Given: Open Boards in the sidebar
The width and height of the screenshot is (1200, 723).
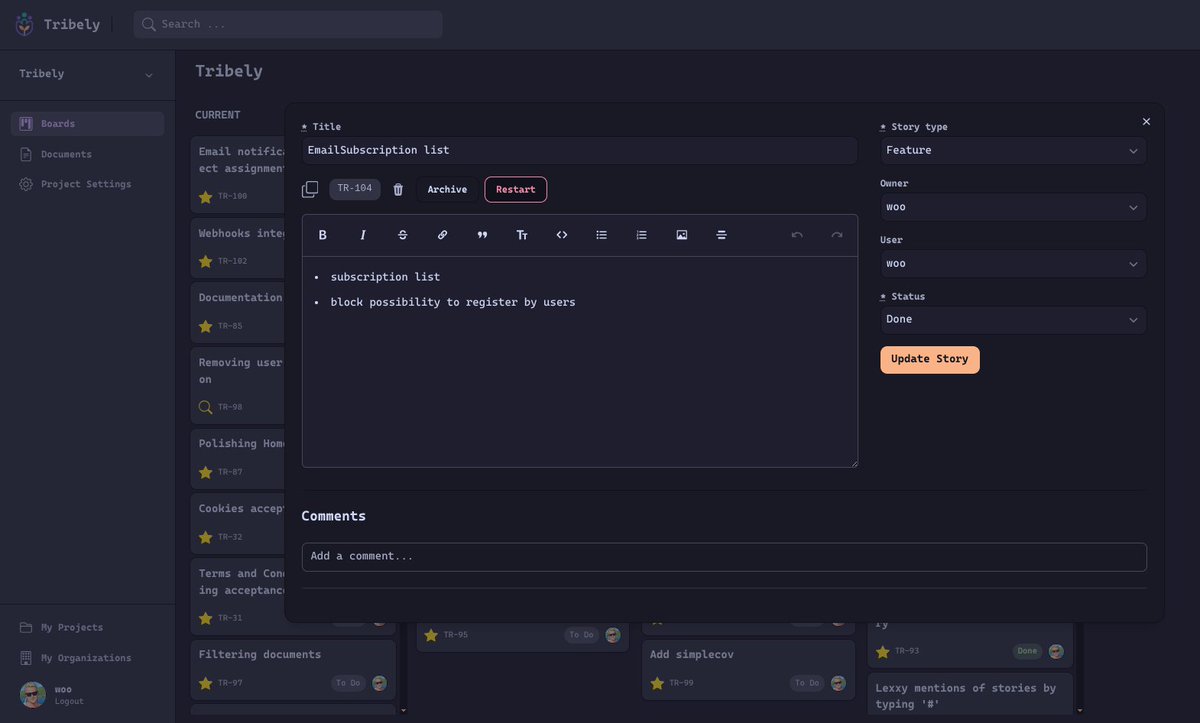Looking at the screenshot, I should [x=88, y=124].
